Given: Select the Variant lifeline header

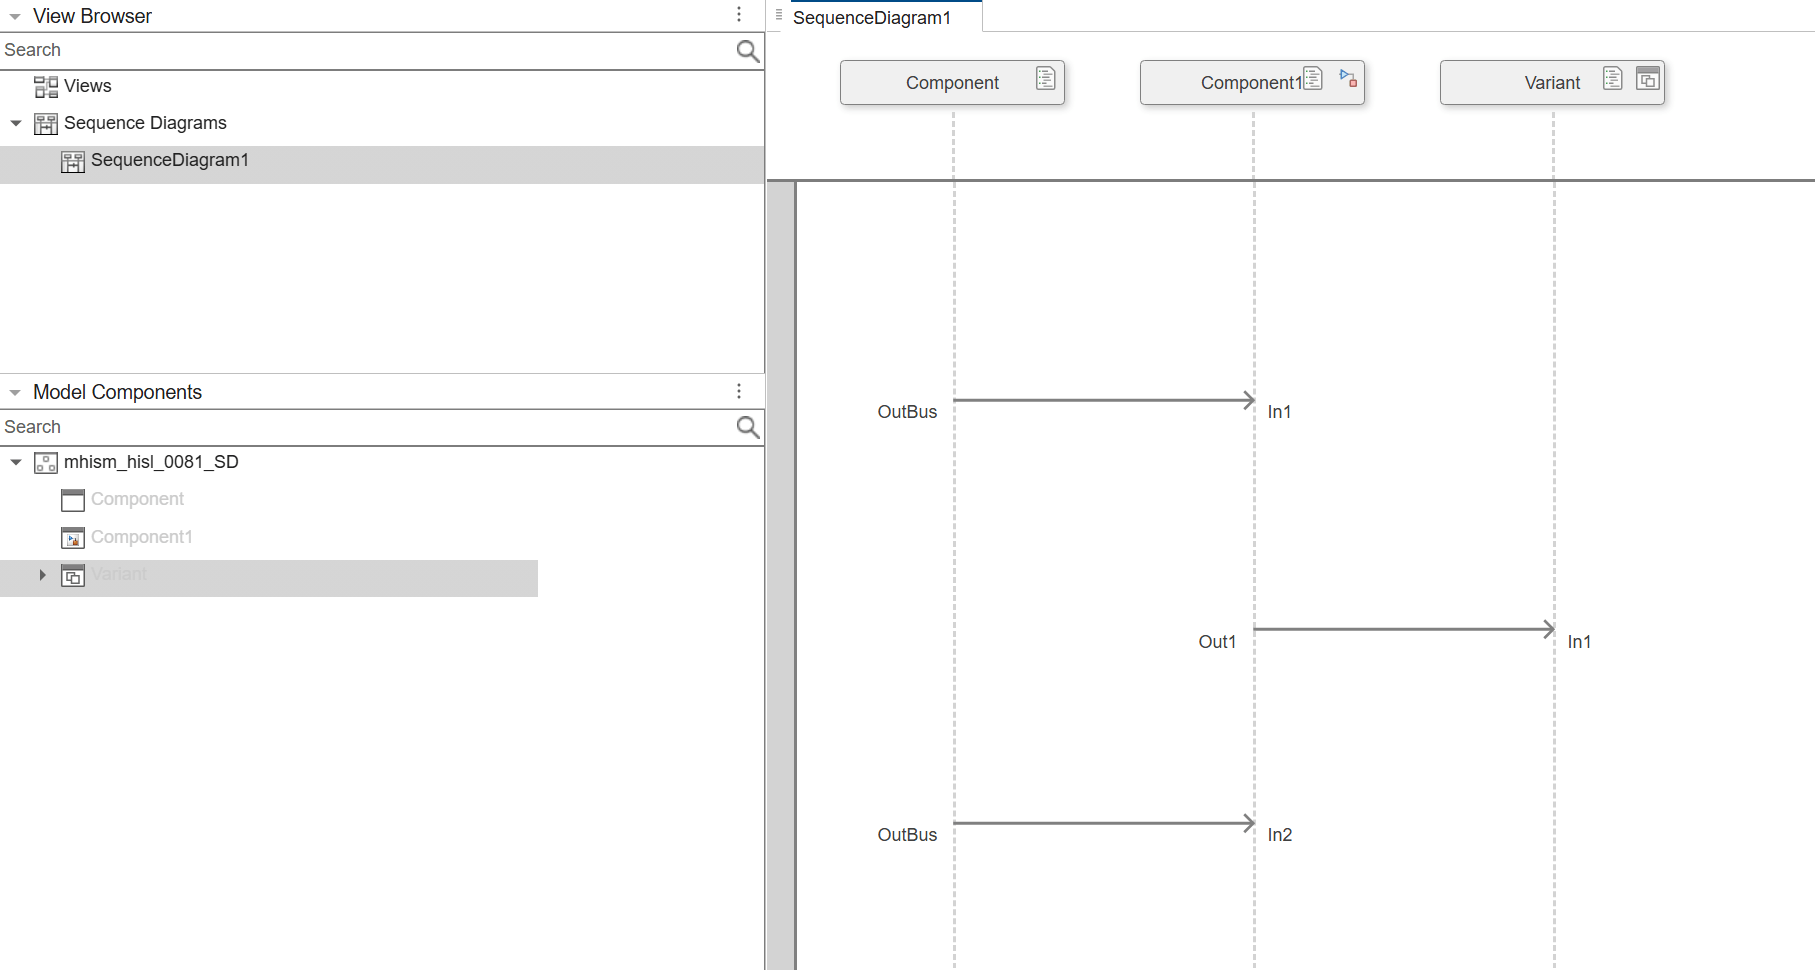Looking at the screenshot, I should click(1552, 82).
